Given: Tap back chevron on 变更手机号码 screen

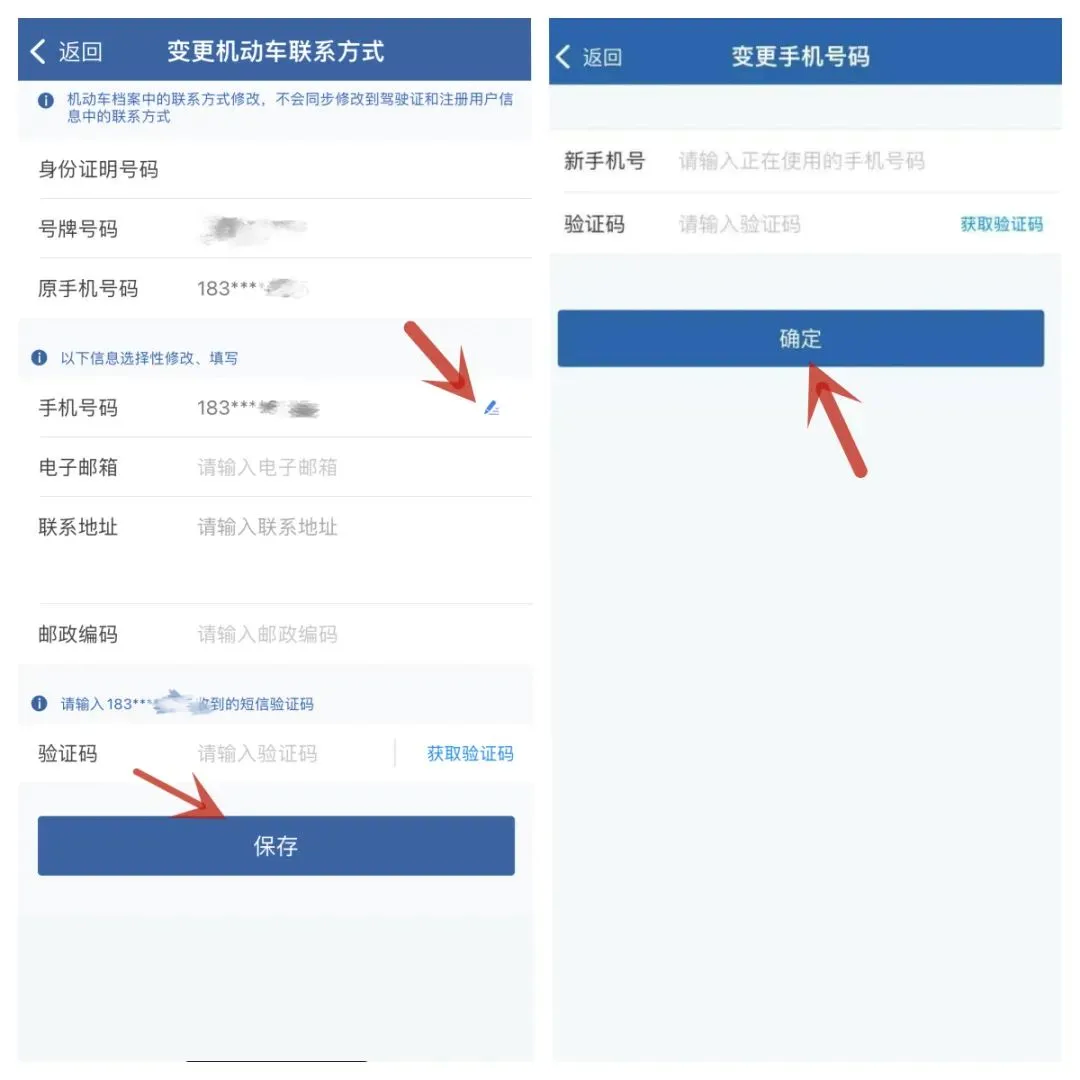Looking at the screenshot, I should (563, 56).
